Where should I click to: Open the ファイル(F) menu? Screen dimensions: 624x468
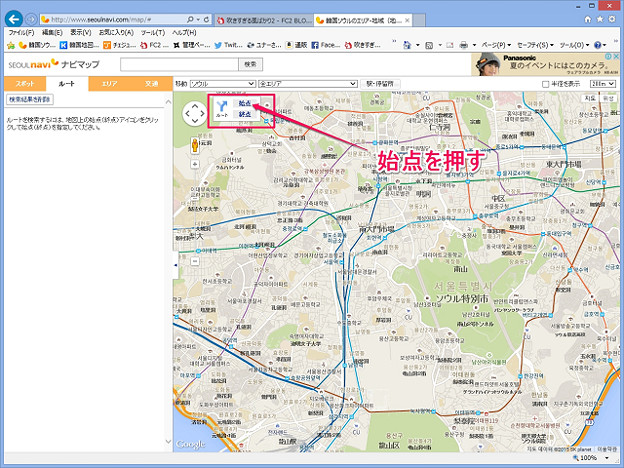coord(21,33)
